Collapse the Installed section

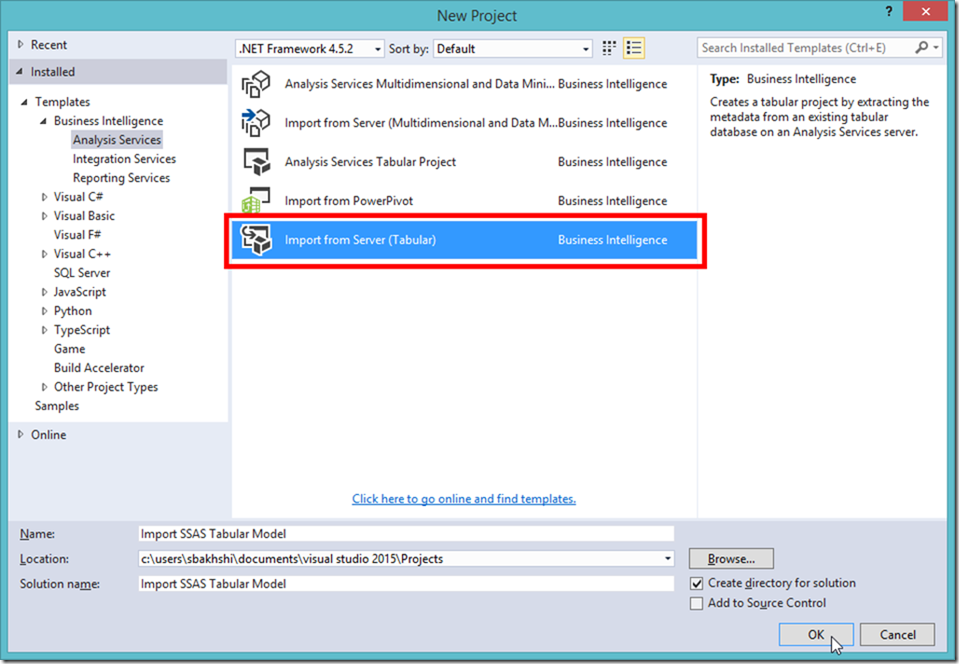click(x=20, y=72)
